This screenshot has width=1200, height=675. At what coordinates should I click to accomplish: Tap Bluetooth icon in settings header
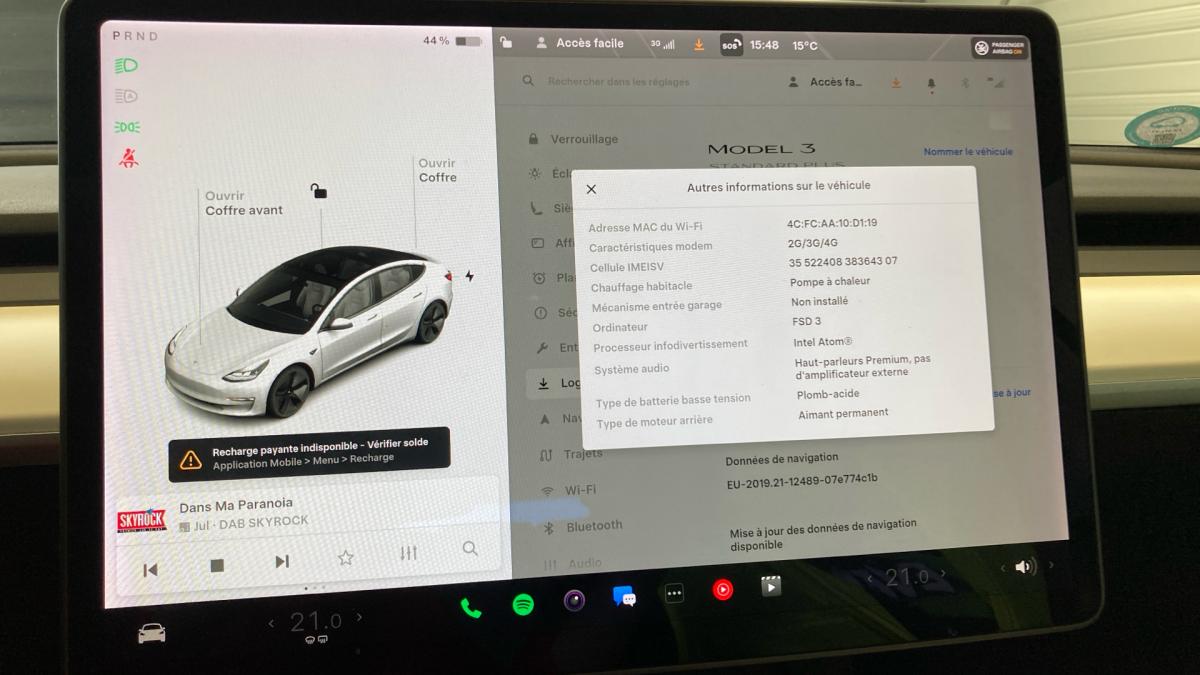(x=965, y=83)
